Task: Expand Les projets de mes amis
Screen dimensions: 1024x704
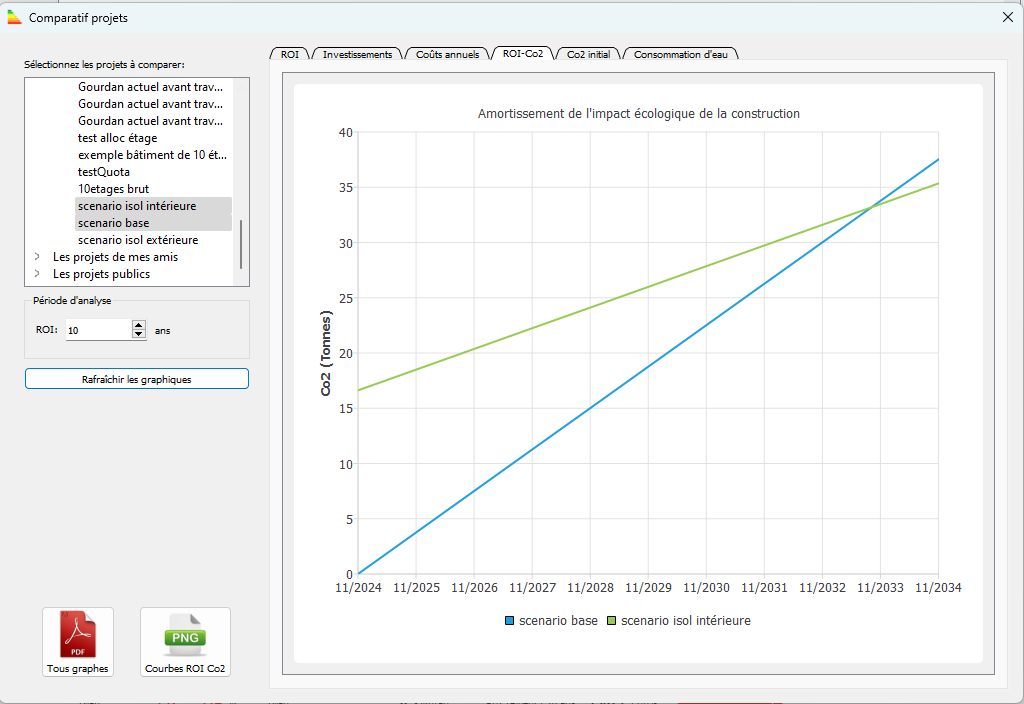Action: pyautogui.click(x=37, y=257)
